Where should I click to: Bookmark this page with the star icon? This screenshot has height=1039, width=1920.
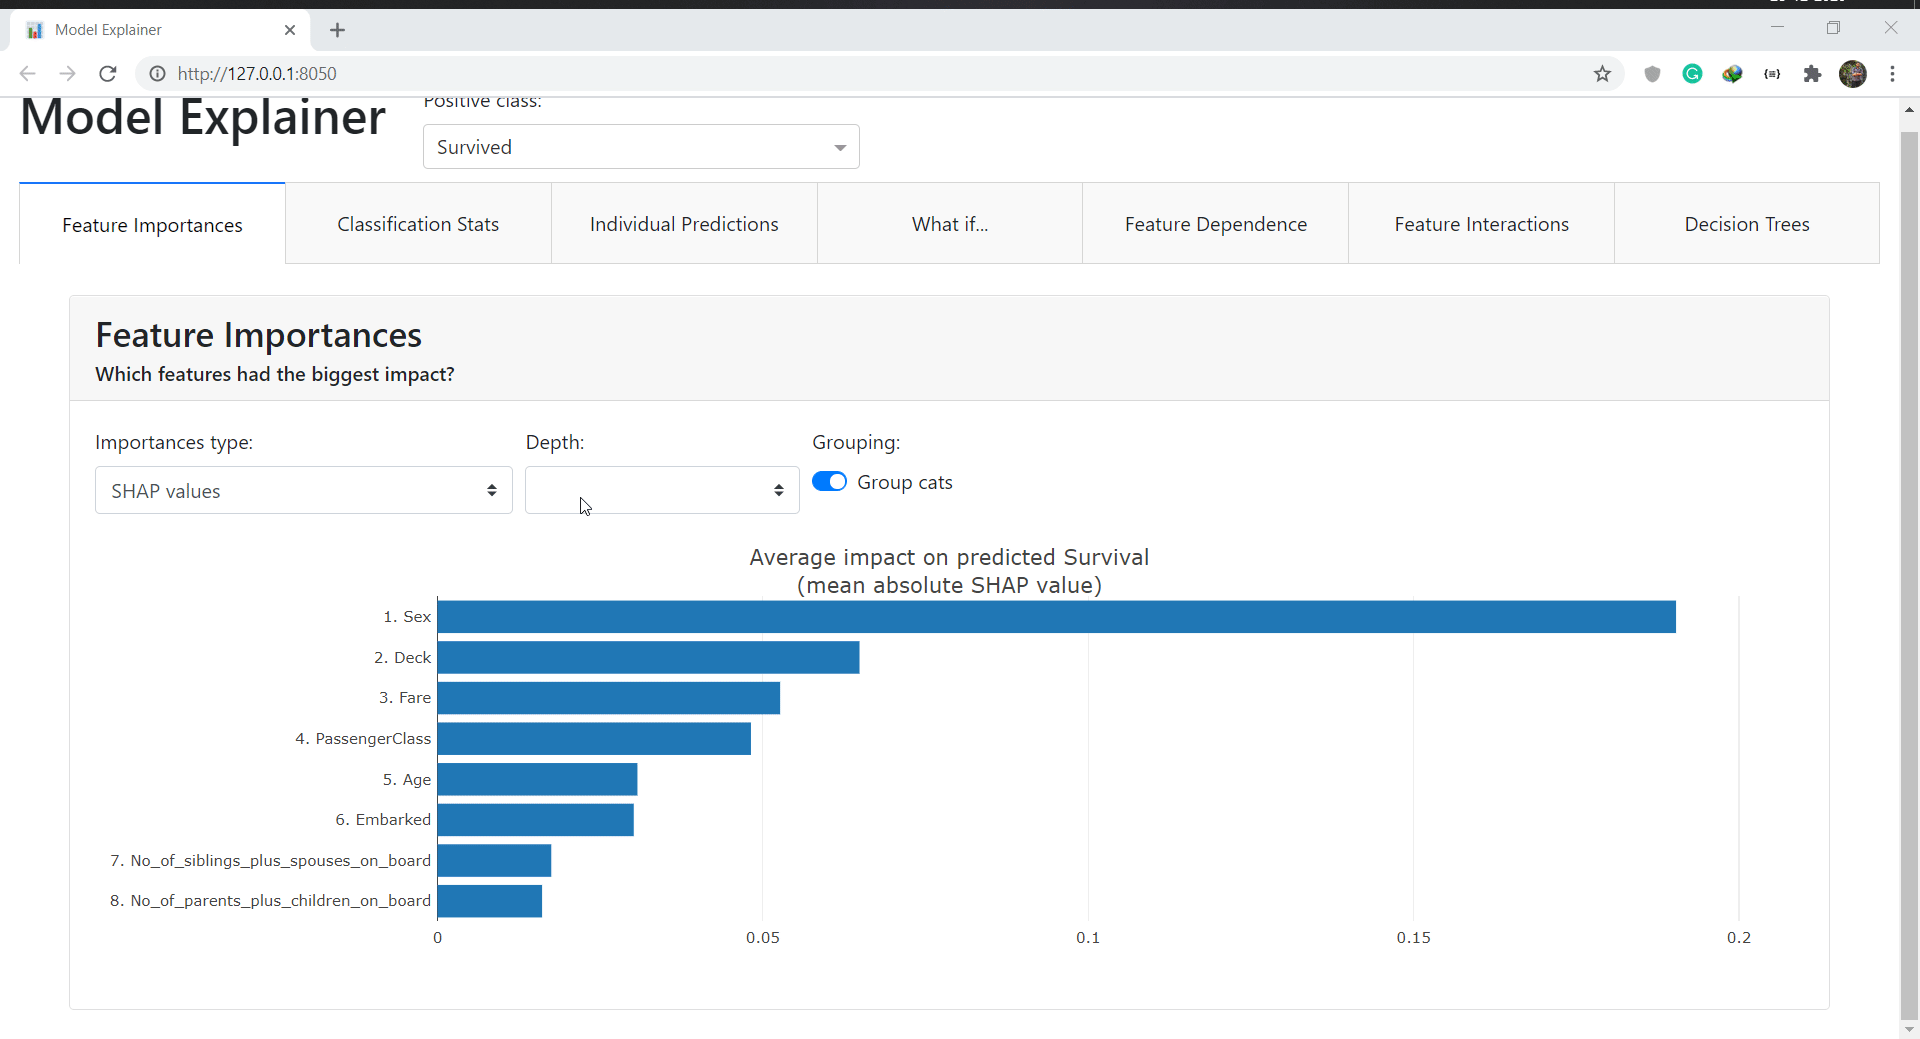tap(1602, 73)
